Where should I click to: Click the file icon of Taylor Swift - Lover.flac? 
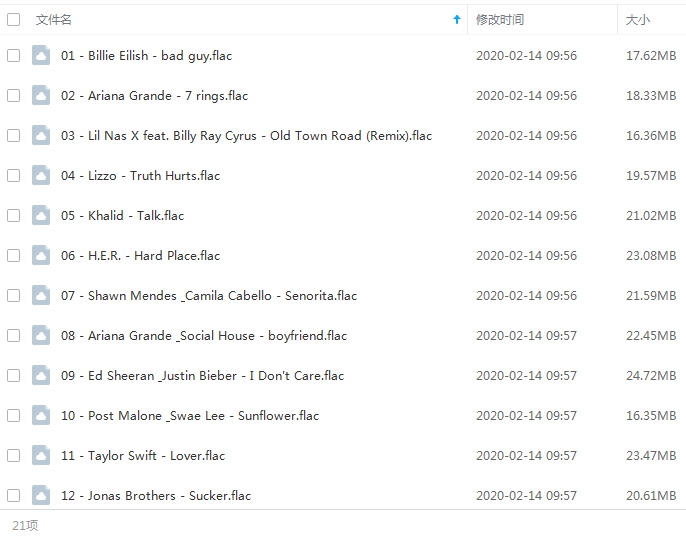coord(41,455)
